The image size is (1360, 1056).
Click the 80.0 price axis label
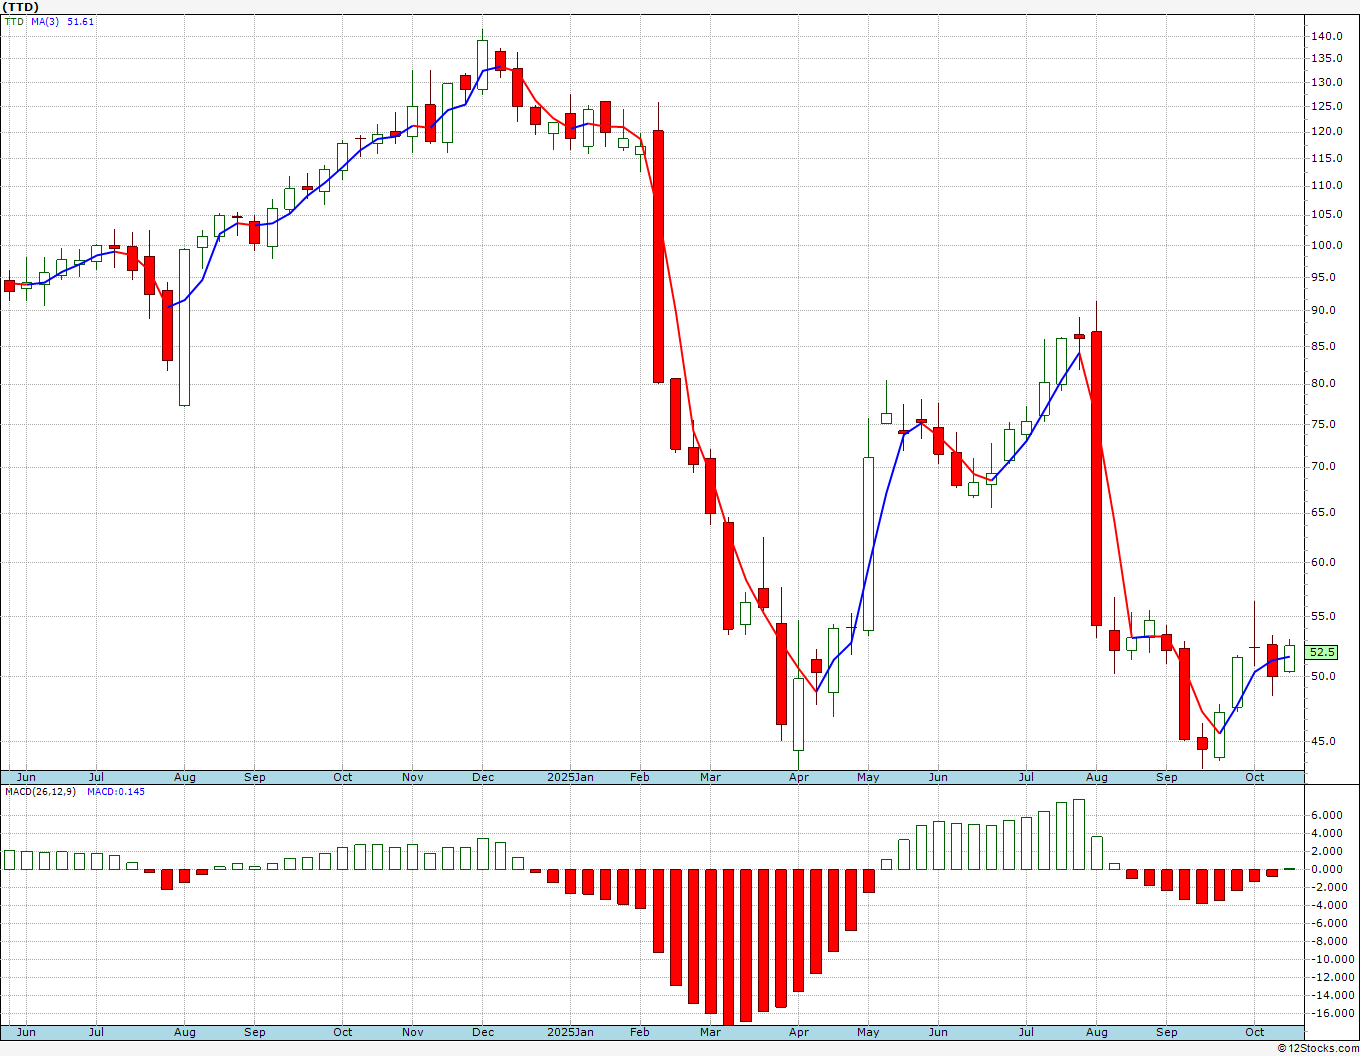(1324, 383)
